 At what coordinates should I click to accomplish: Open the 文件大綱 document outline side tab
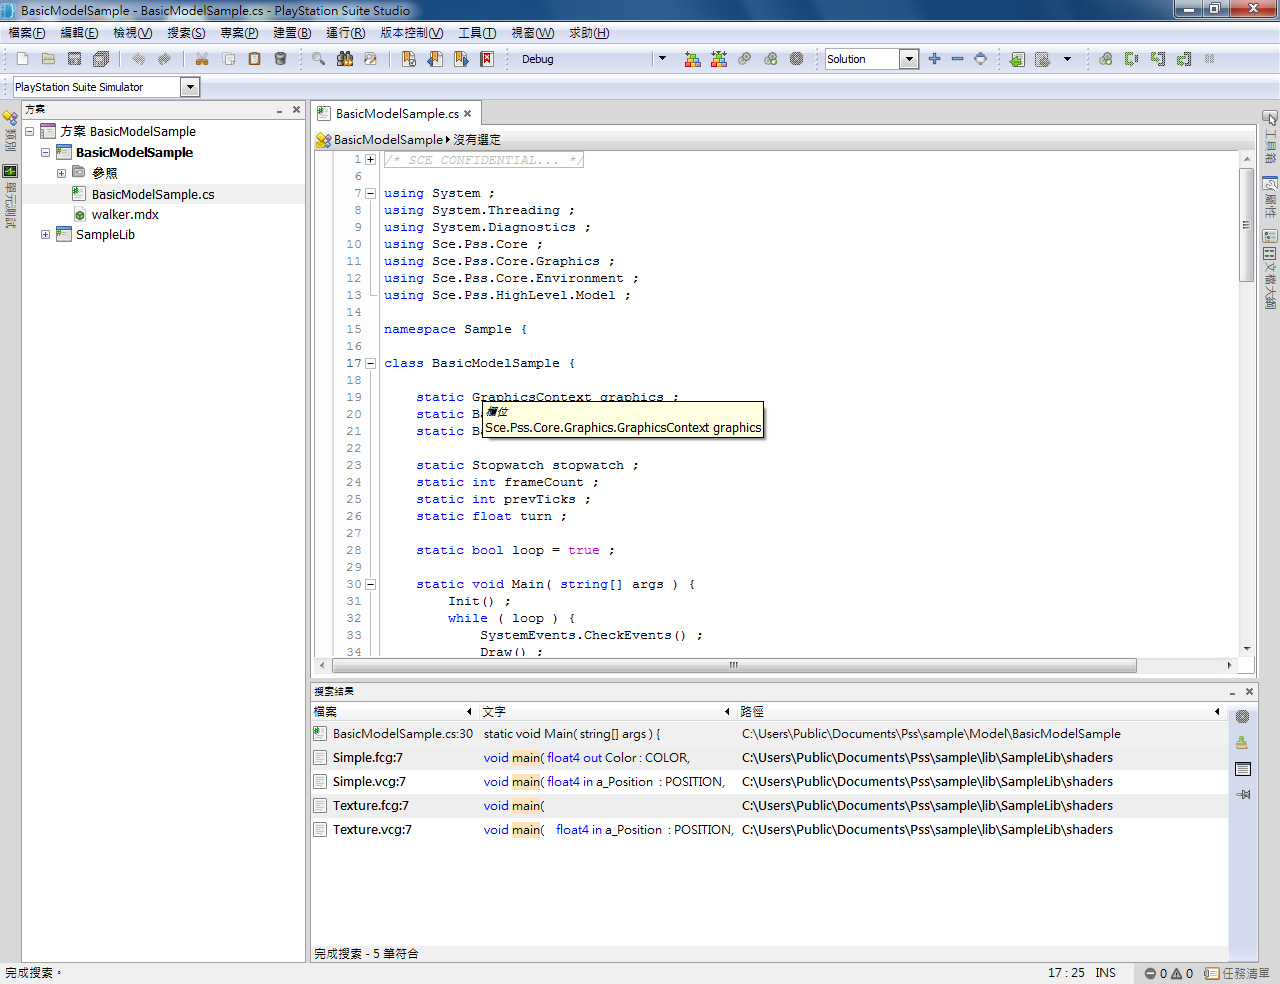coord(1270,279)
